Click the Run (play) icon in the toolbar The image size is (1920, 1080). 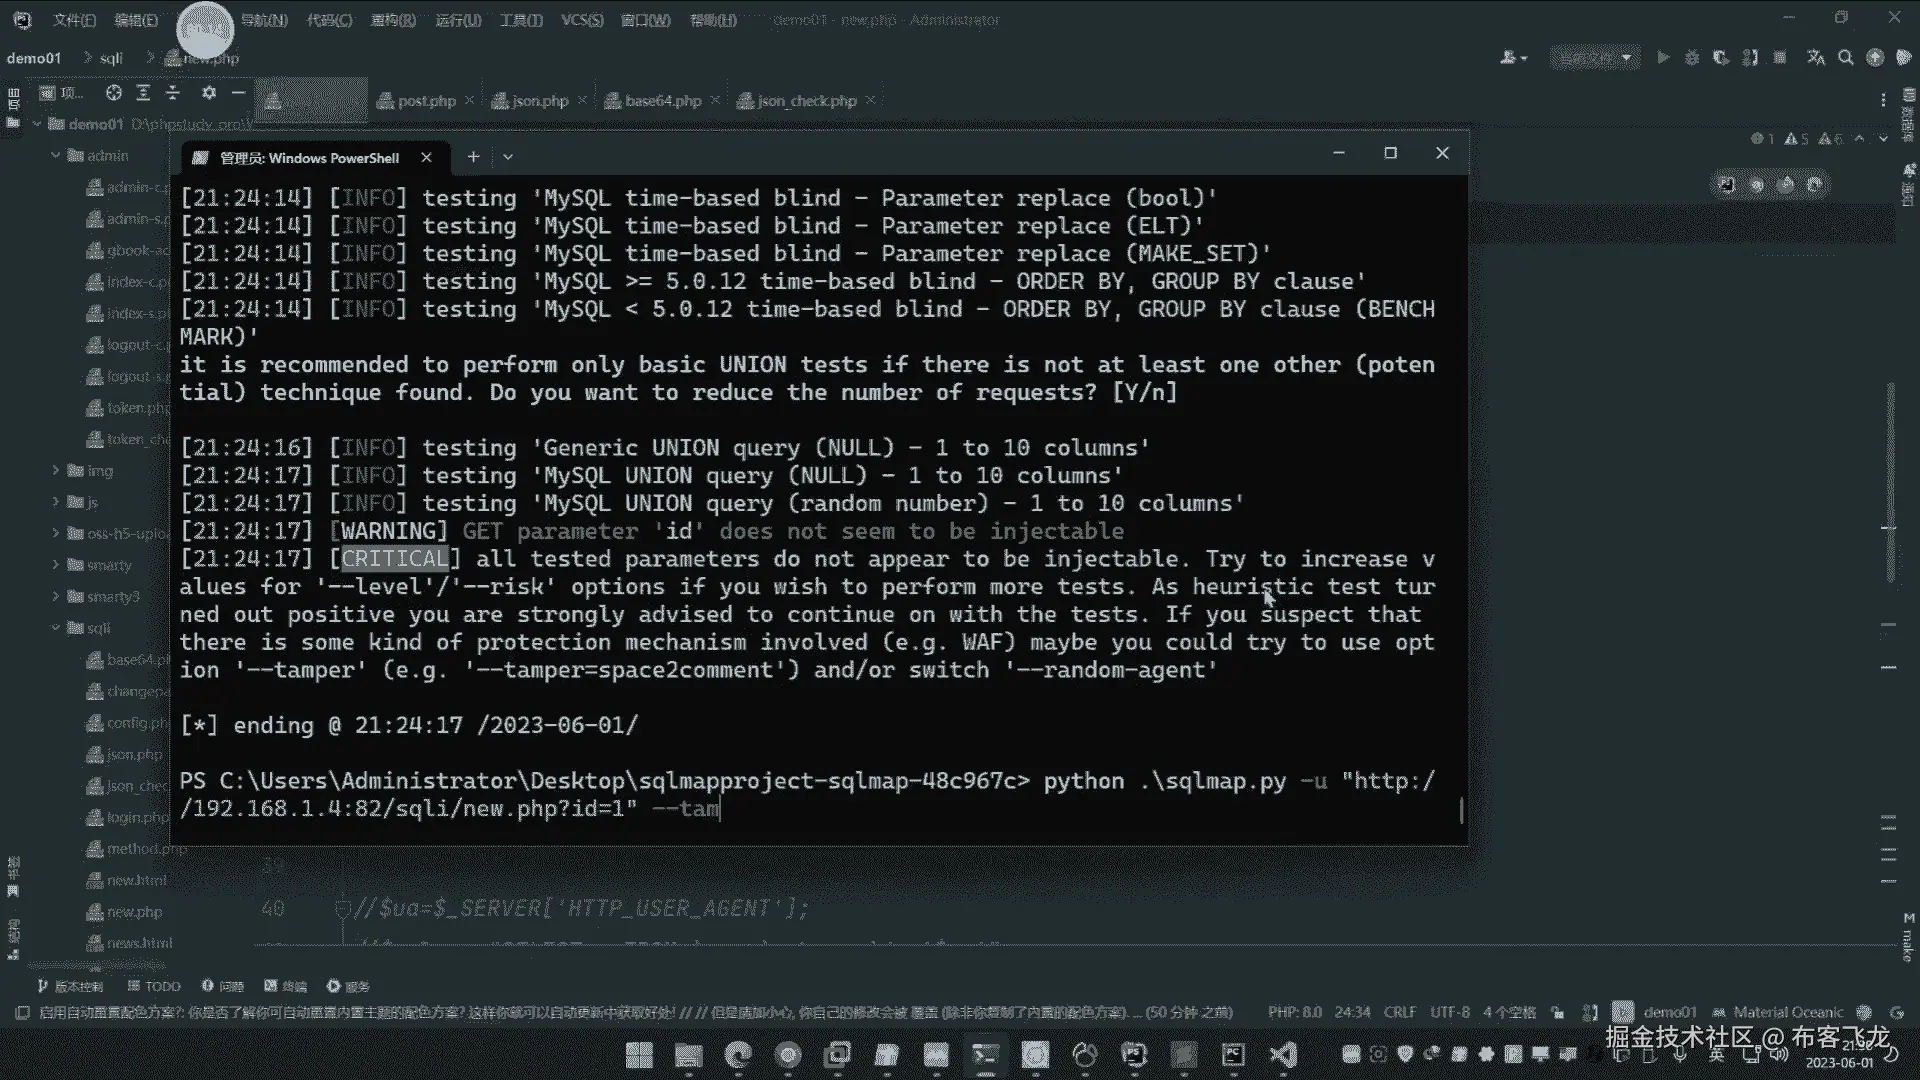[1663, 58]
